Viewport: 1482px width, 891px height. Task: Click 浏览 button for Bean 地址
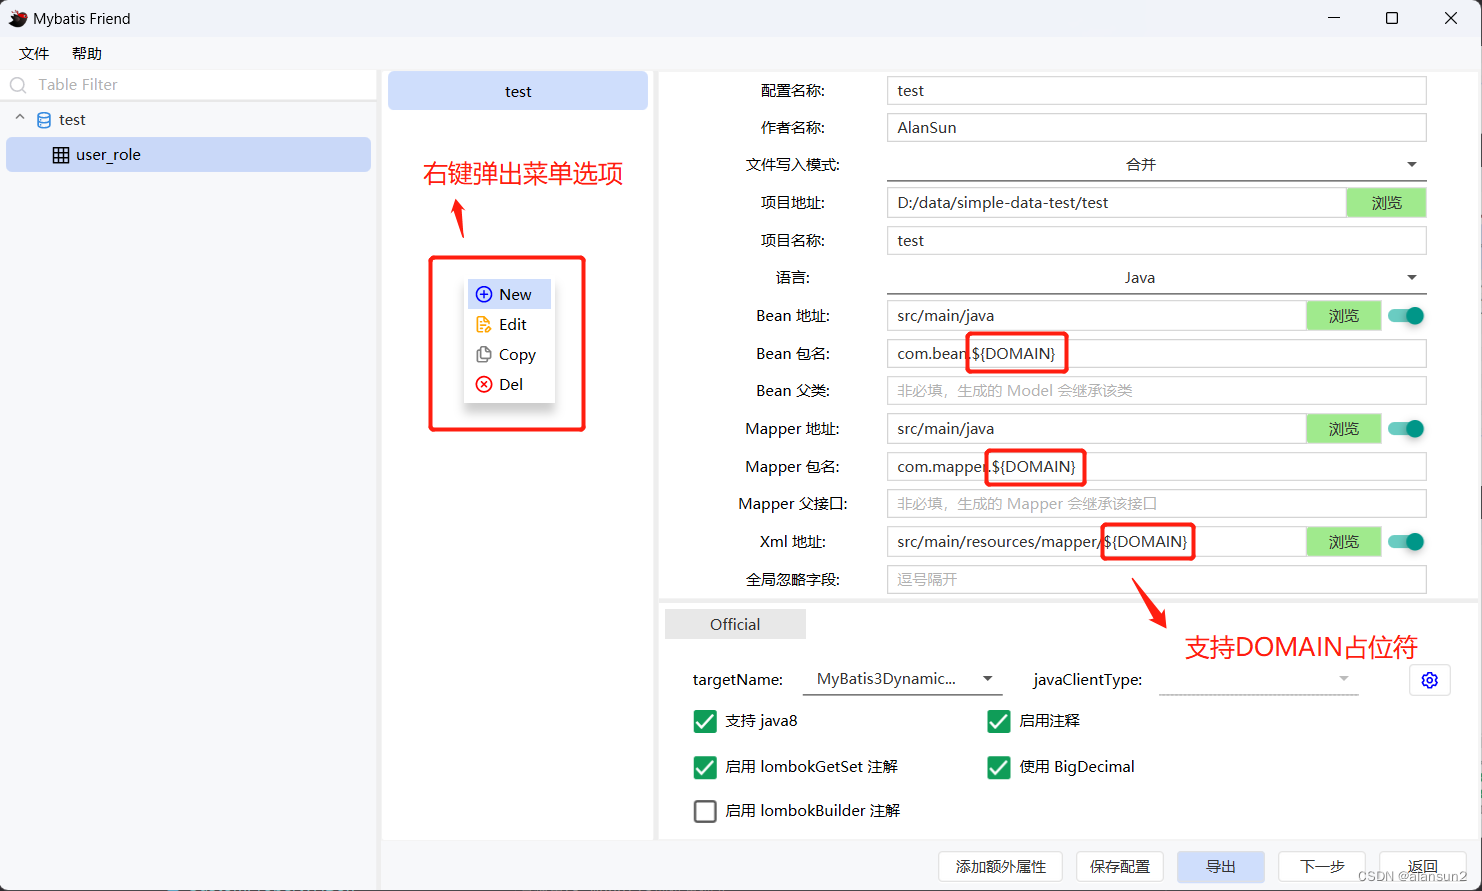click(x=1344, y=316)
